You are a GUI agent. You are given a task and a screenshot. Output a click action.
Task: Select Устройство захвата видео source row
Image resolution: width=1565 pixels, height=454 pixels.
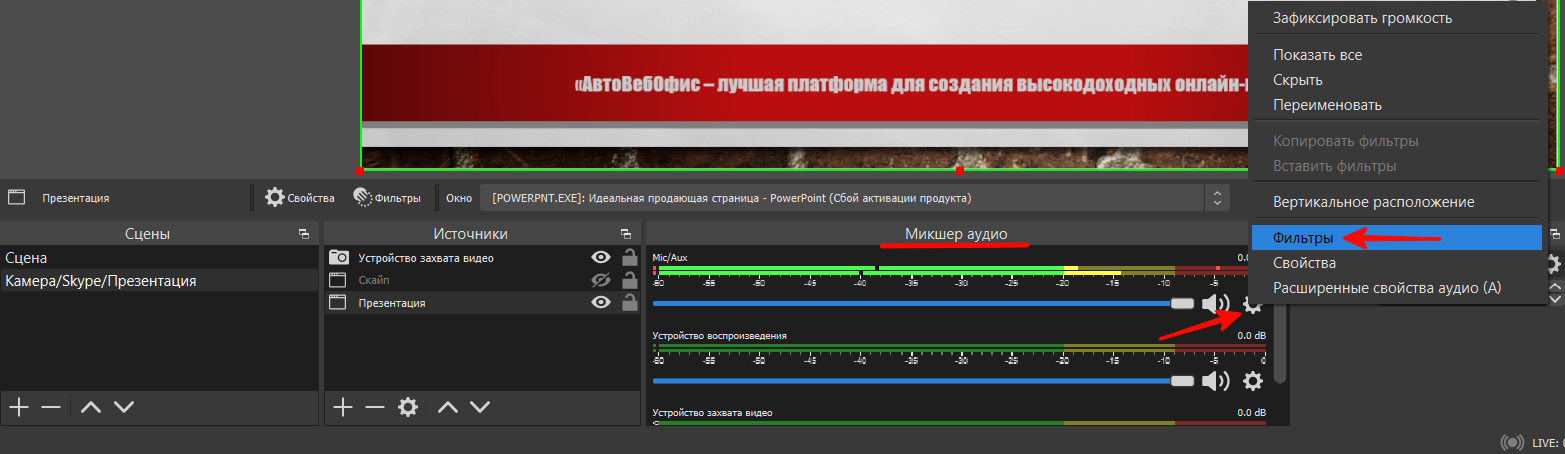click(484, 258)
